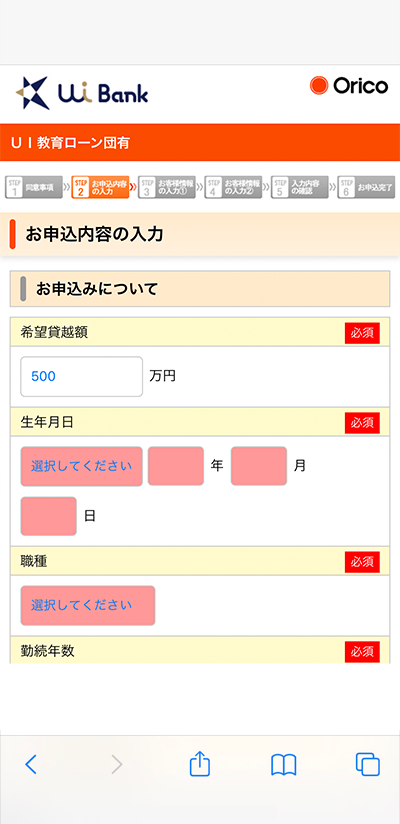
Task: Select the STEP 2 お申込内容の入力 indicator
Action: click(x=100, y=187)
